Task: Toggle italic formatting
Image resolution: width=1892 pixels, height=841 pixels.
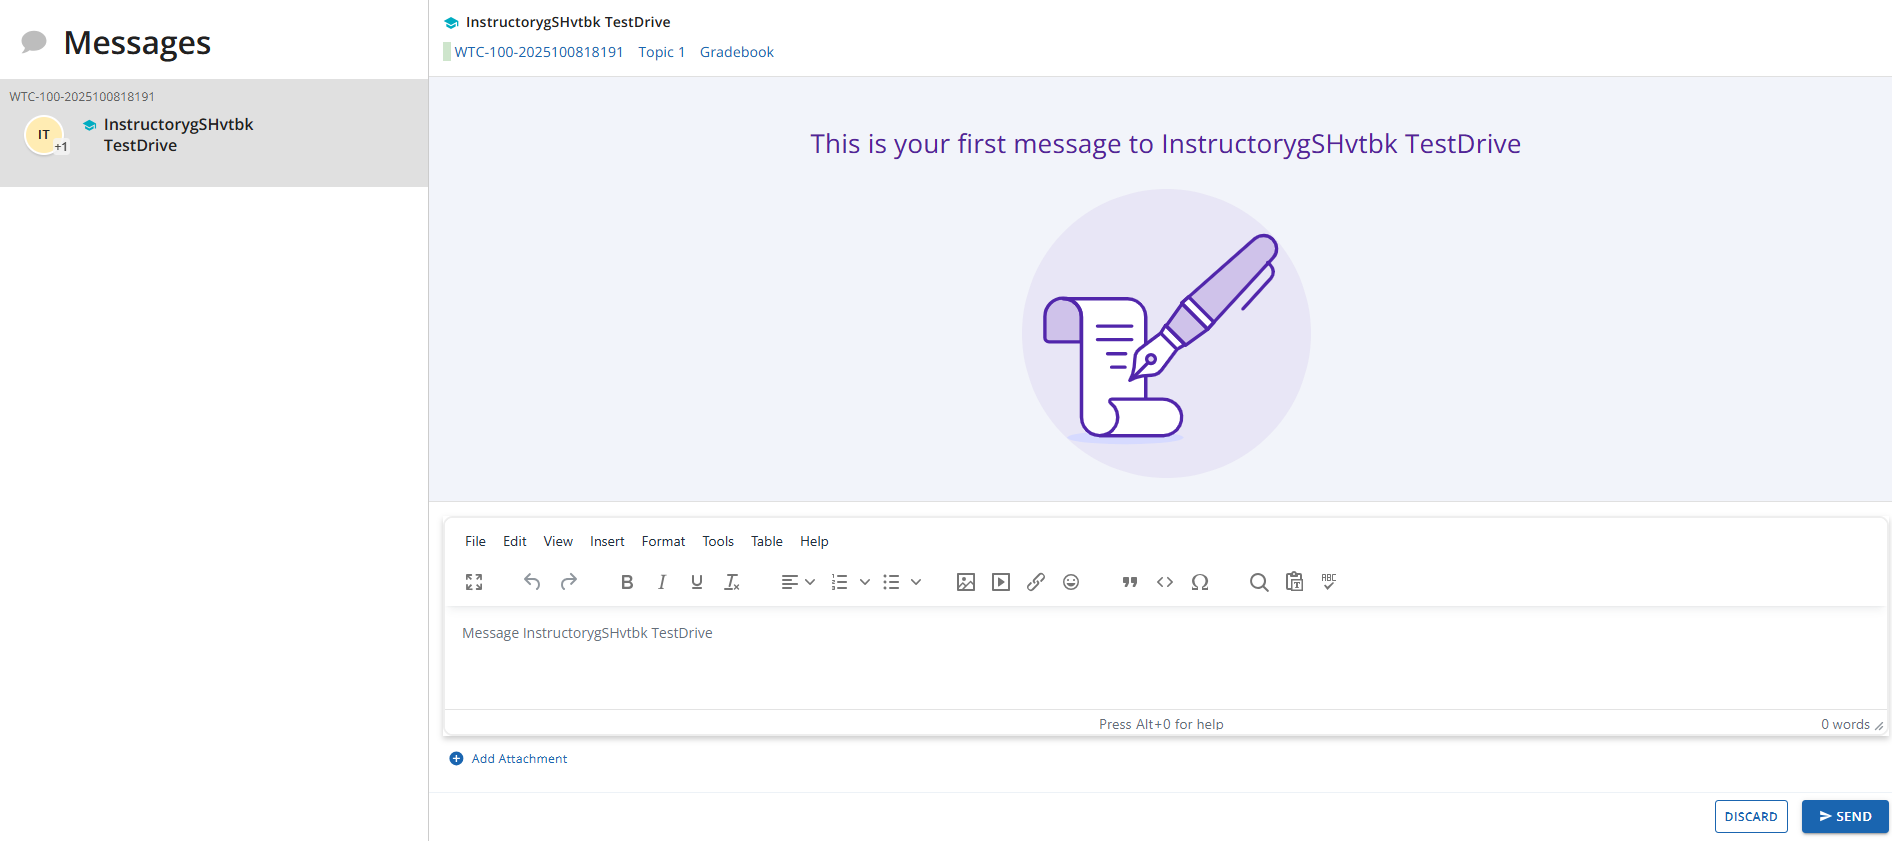Action: click(x=662, y=582)
